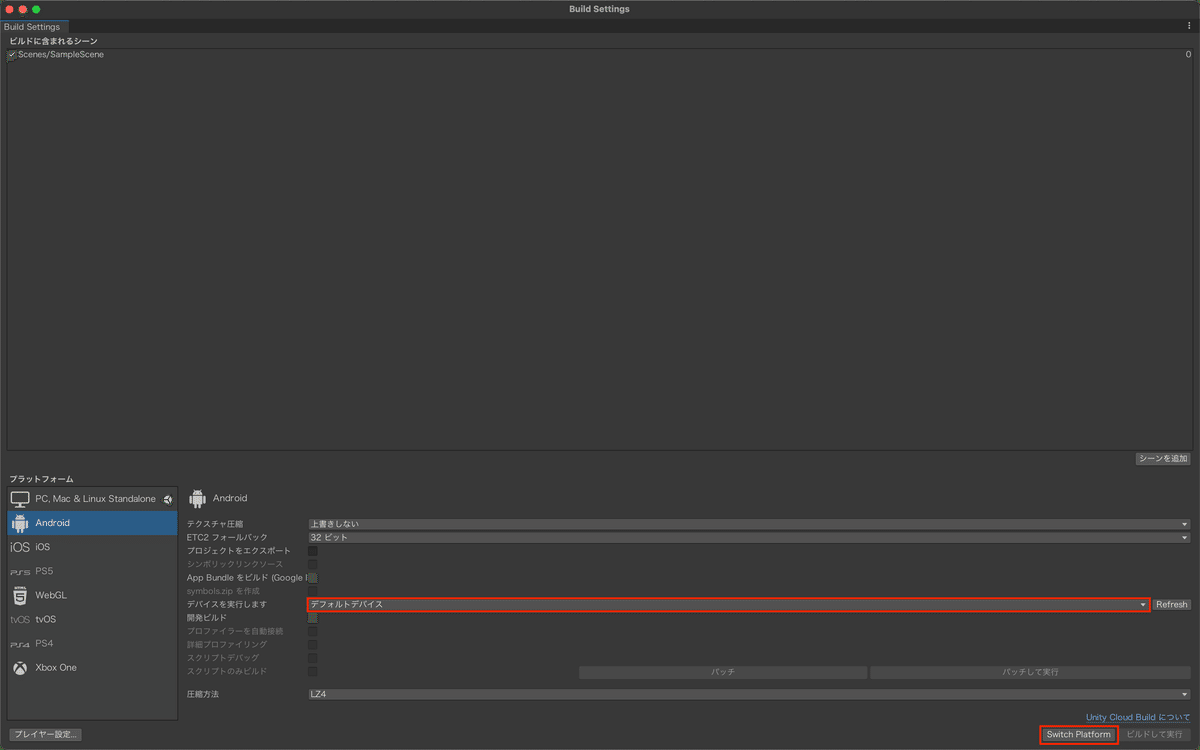Click the Android title text in settings header
Screen dimensions: 1200x750
(230, 498)
